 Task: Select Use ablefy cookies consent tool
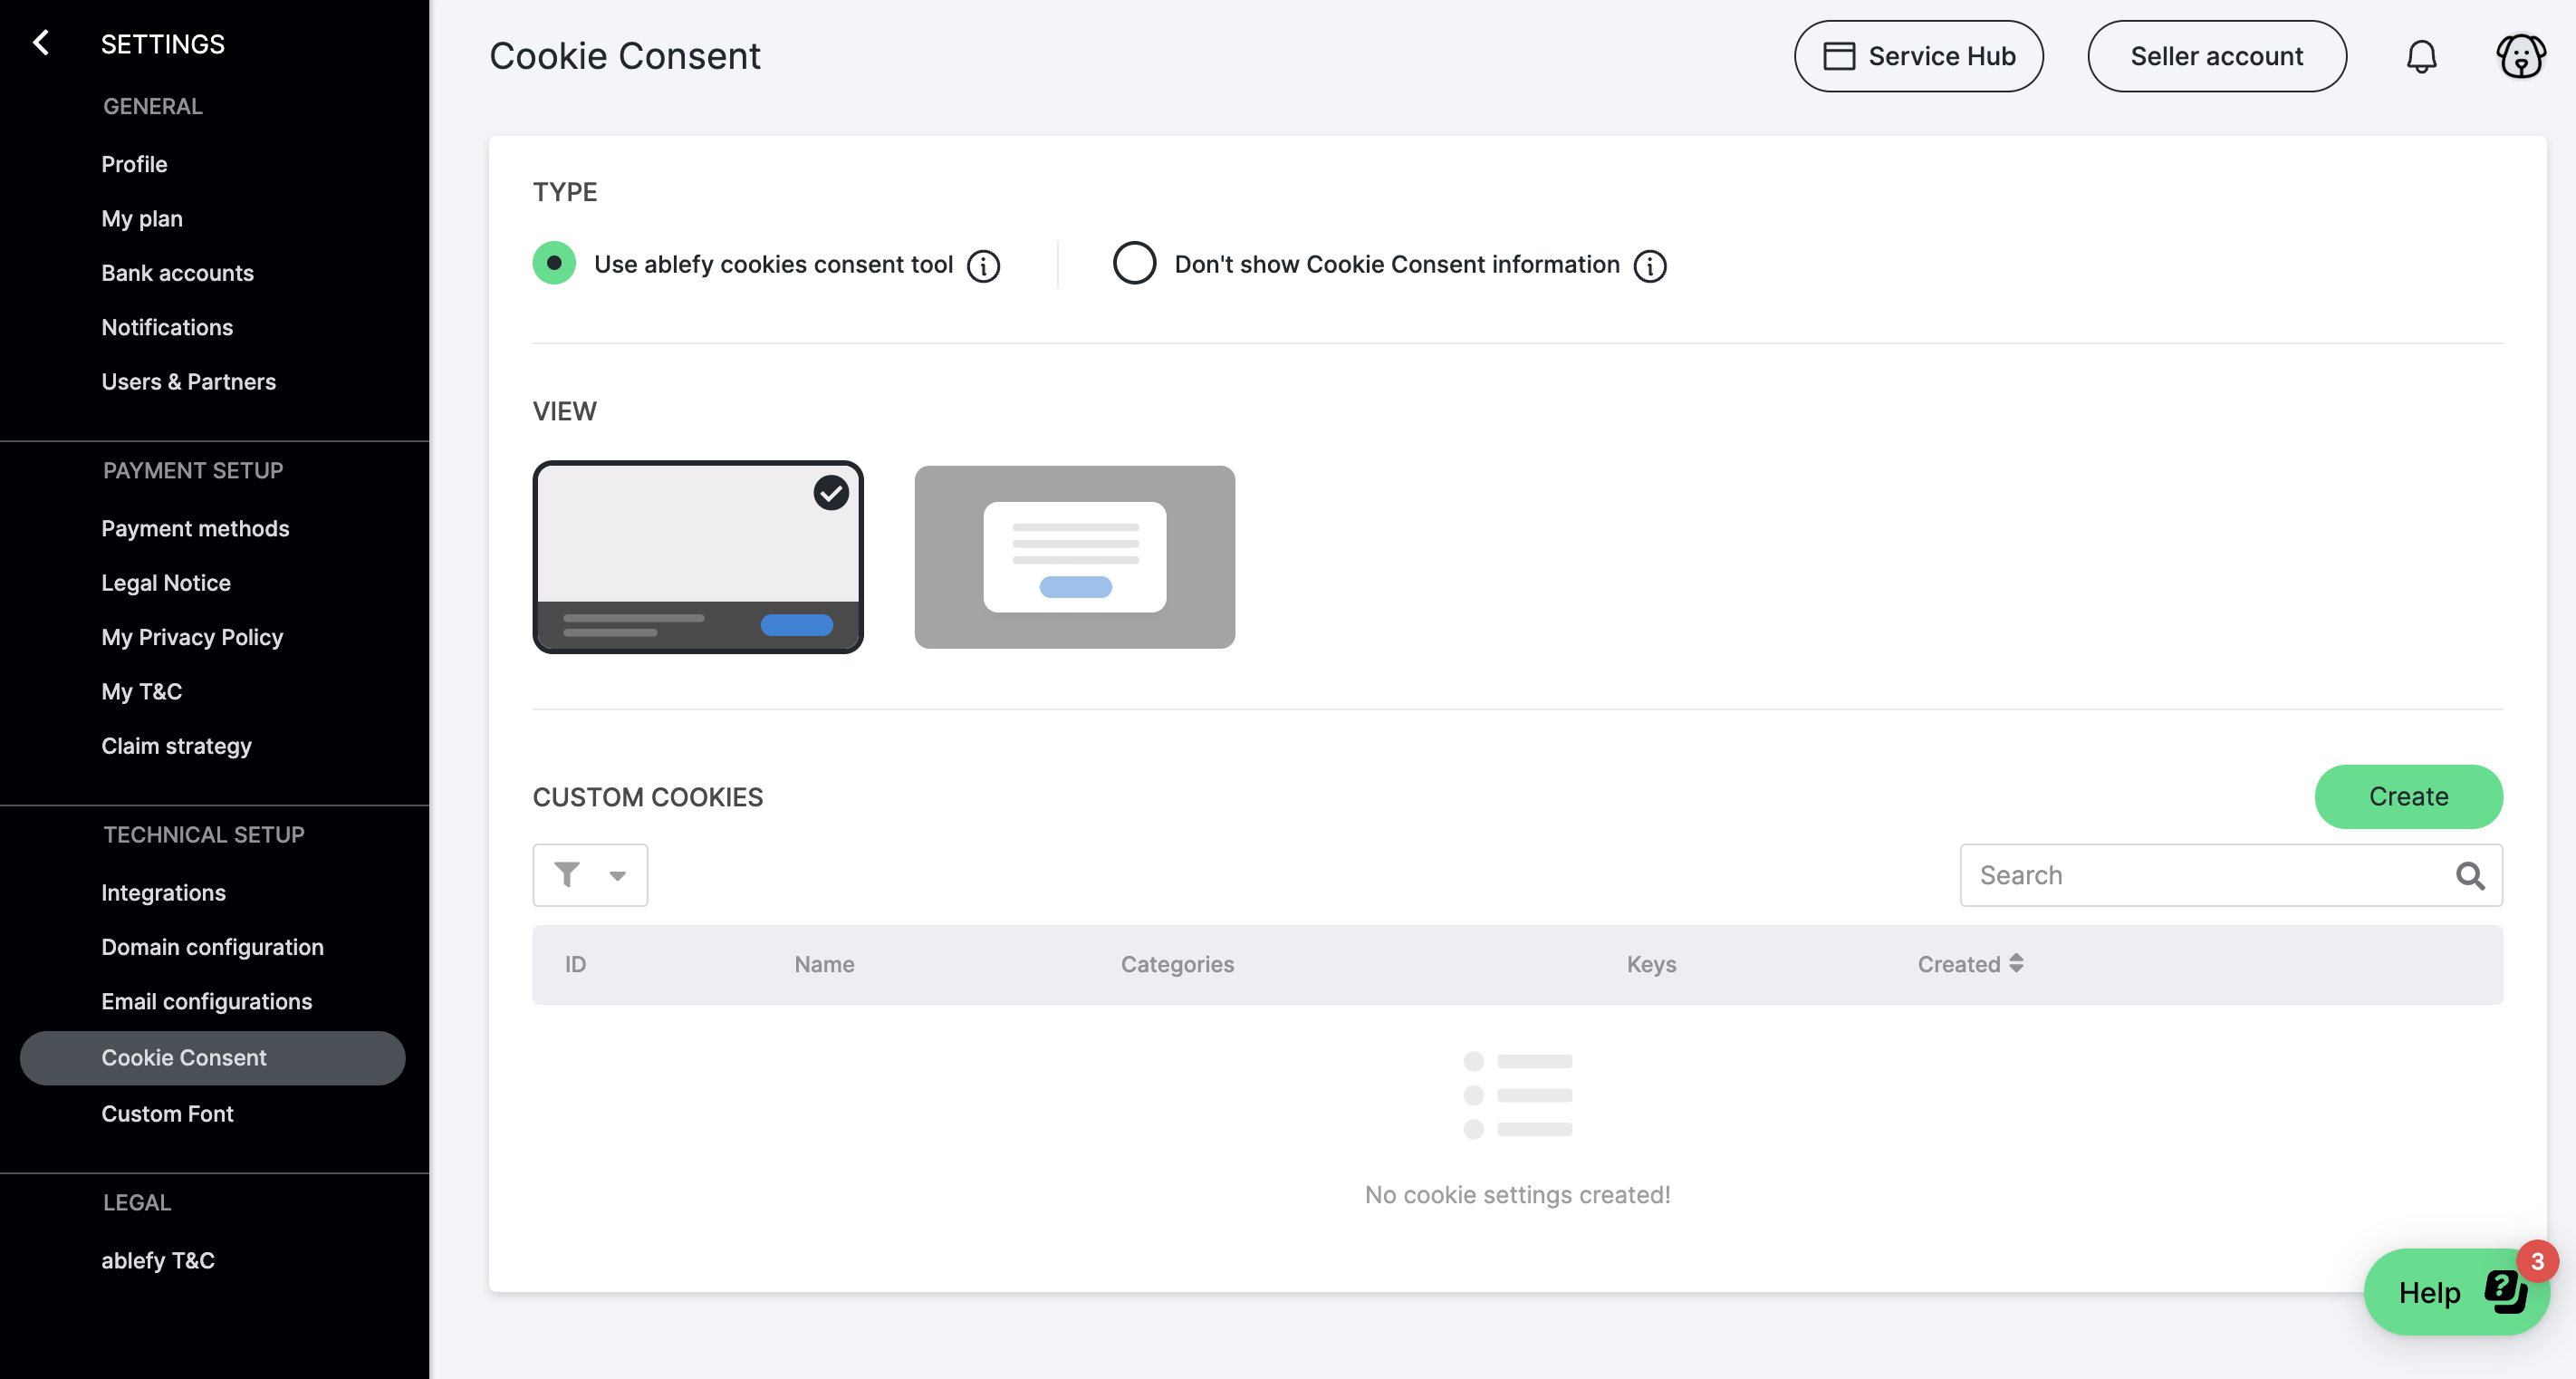pos(554,263)
